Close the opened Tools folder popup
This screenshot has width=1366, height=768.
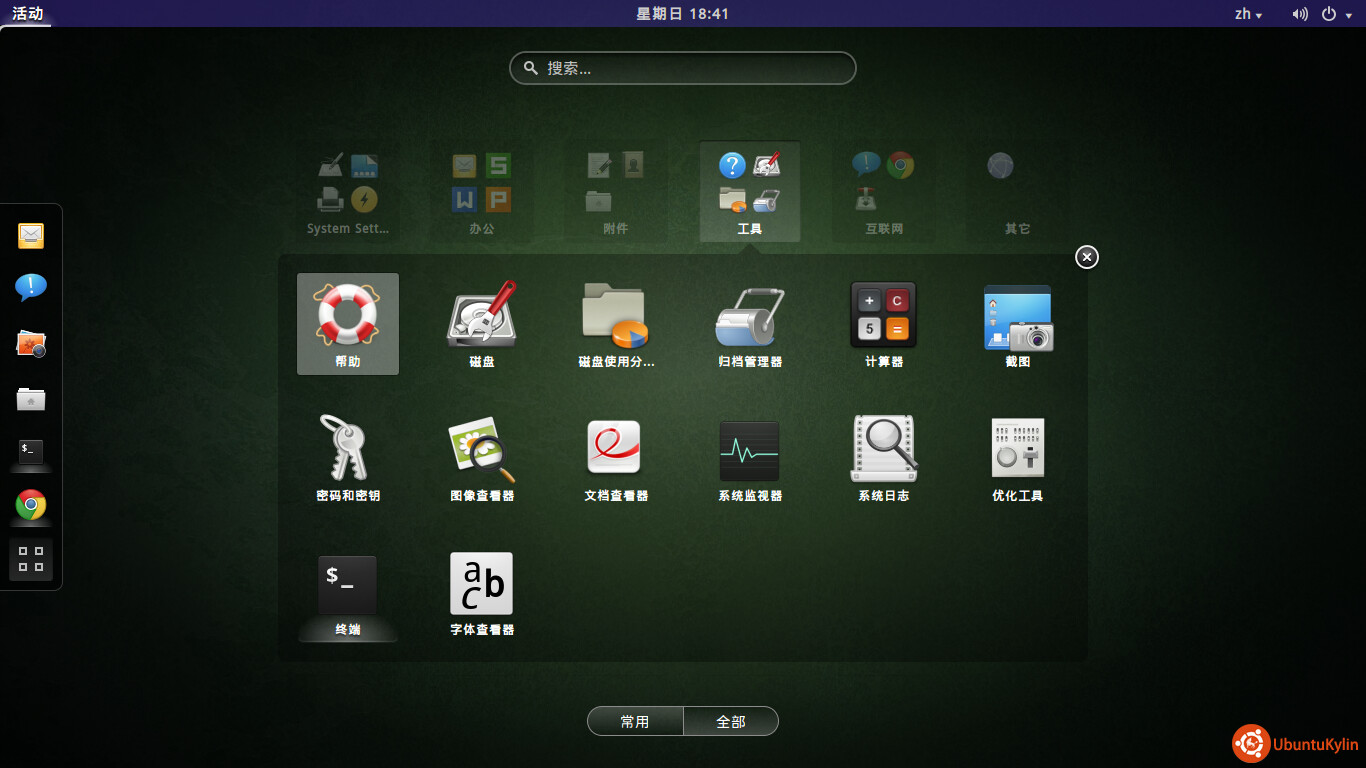point(1087,257)
